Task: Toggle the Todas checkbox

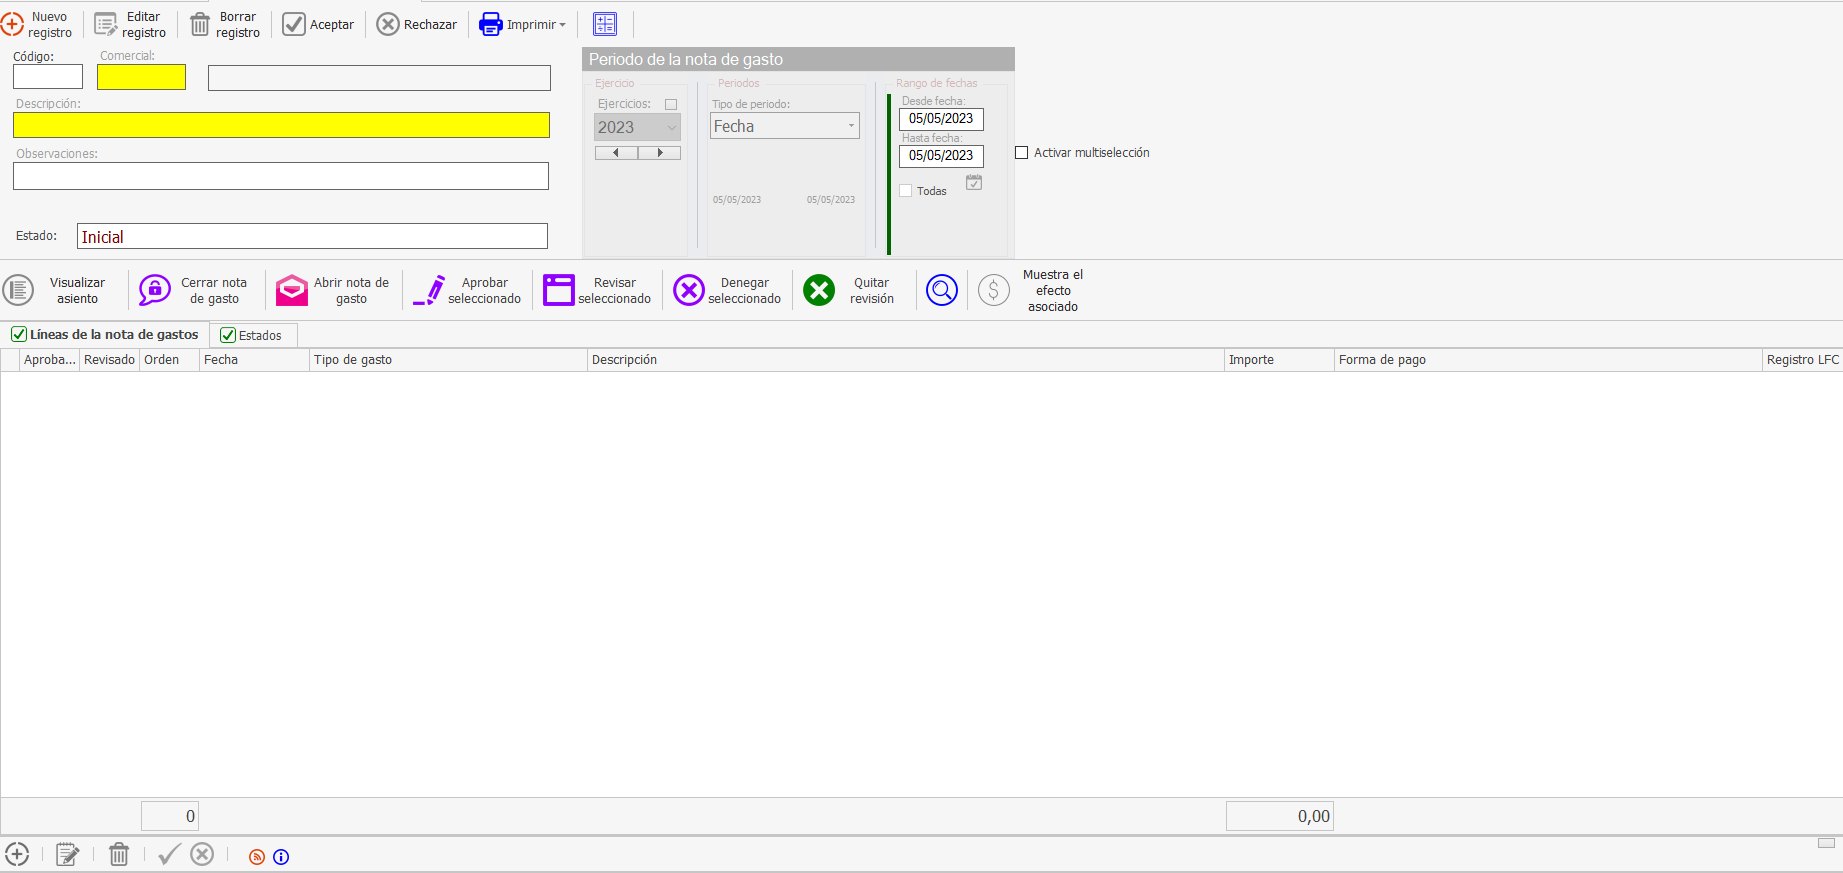Action: pos(906,191)
